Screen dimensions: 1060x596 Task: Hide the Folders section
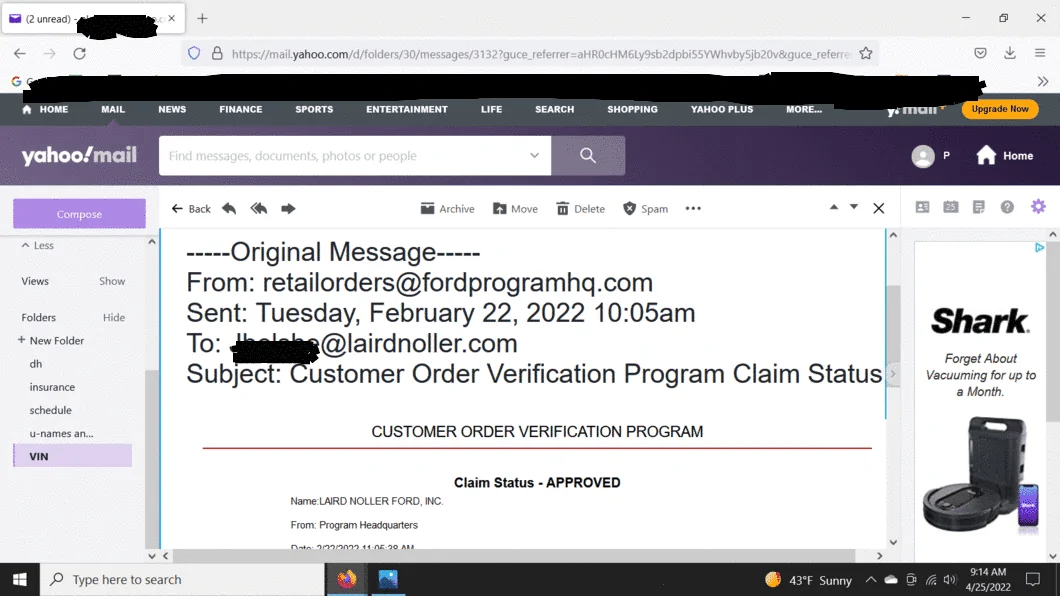[x=114, y=317]
